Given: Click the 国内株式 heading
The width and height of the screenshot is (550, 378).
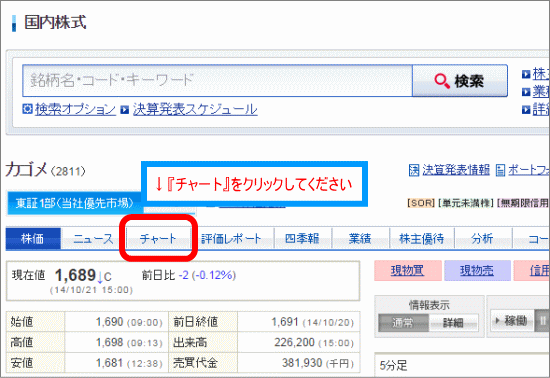Looking at the screenshot, I should [x=55, y=22].
